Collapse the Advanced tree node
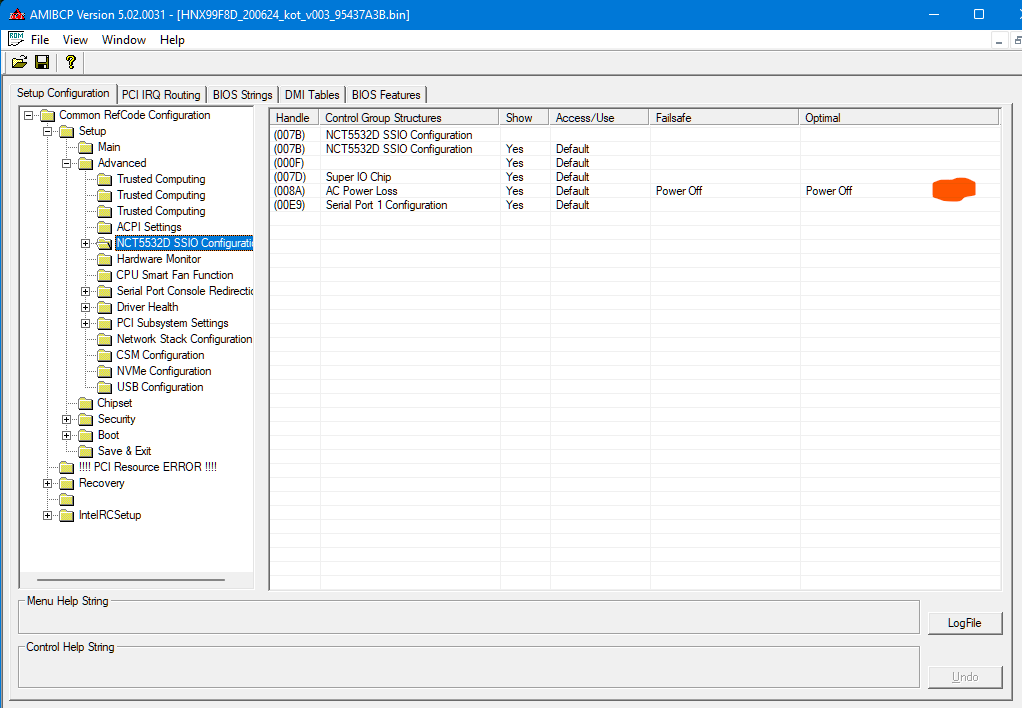The image size is (1022, 708). tap(66, 163)
